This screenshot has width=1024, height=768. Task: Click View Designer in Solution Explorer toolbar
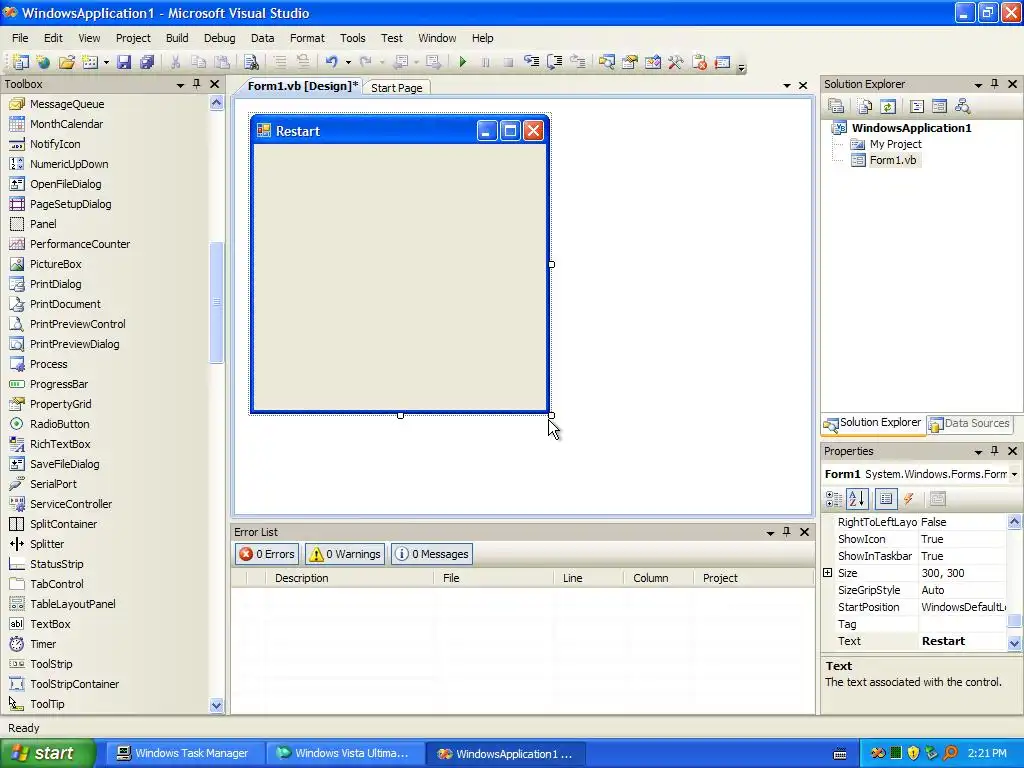939,106
